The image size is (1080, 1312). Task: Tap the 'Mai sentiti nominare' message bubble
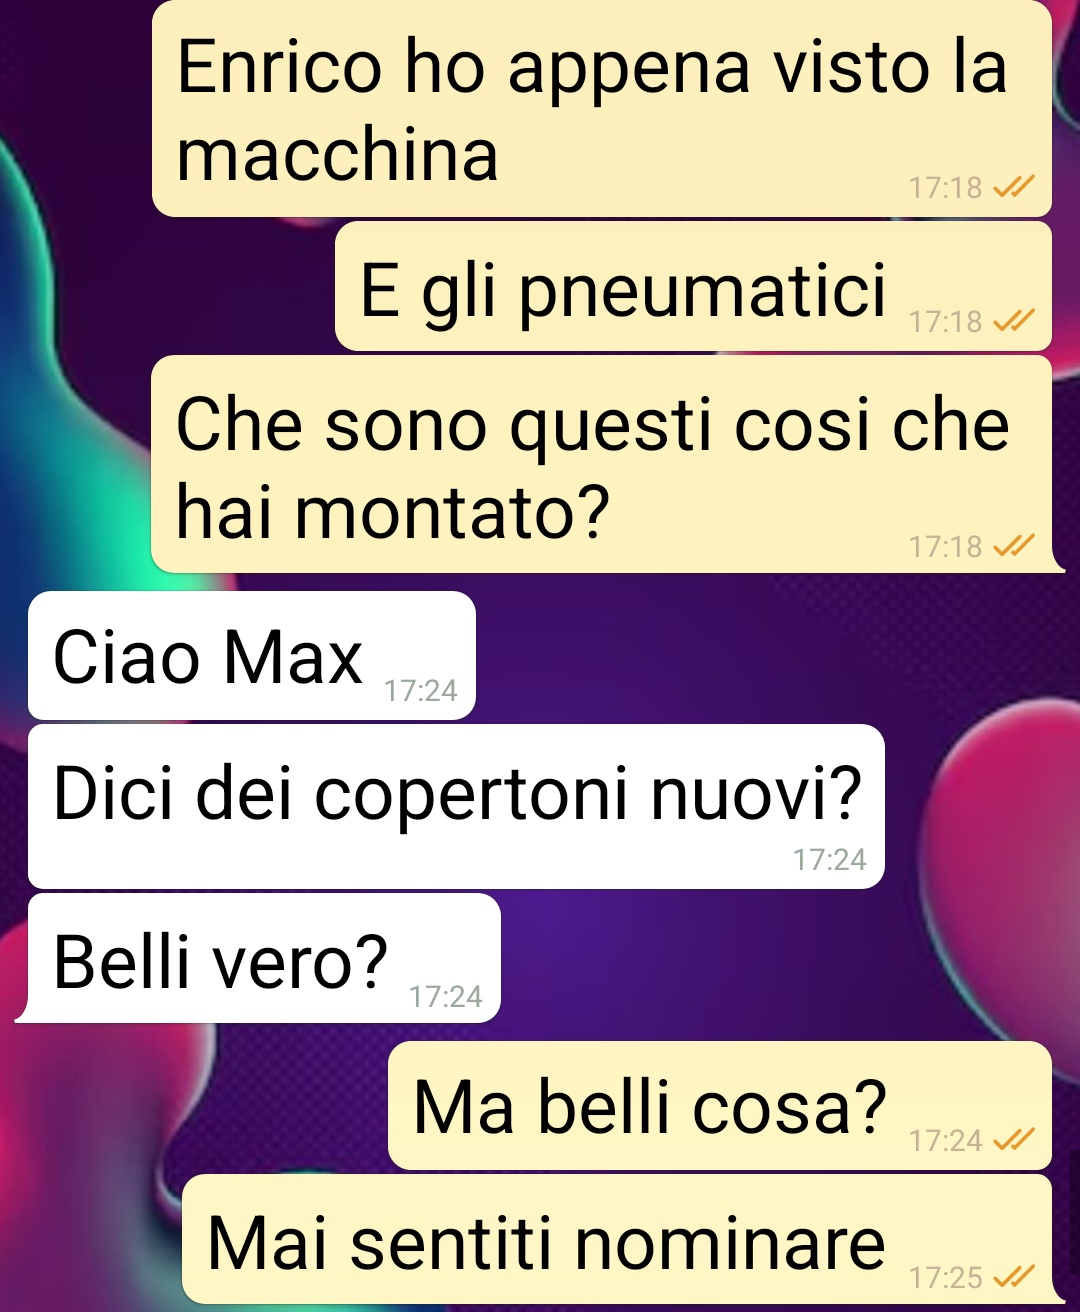coord(617,1239)
